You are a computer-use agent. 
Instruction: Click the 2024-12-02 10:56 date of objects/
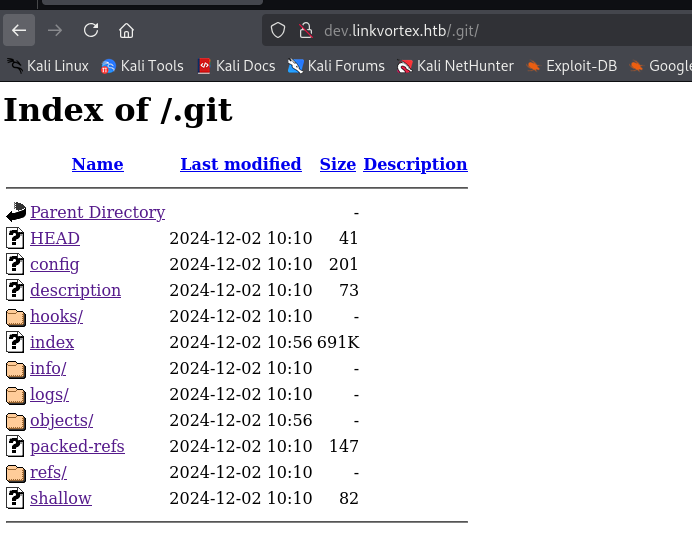coord(241,421)
